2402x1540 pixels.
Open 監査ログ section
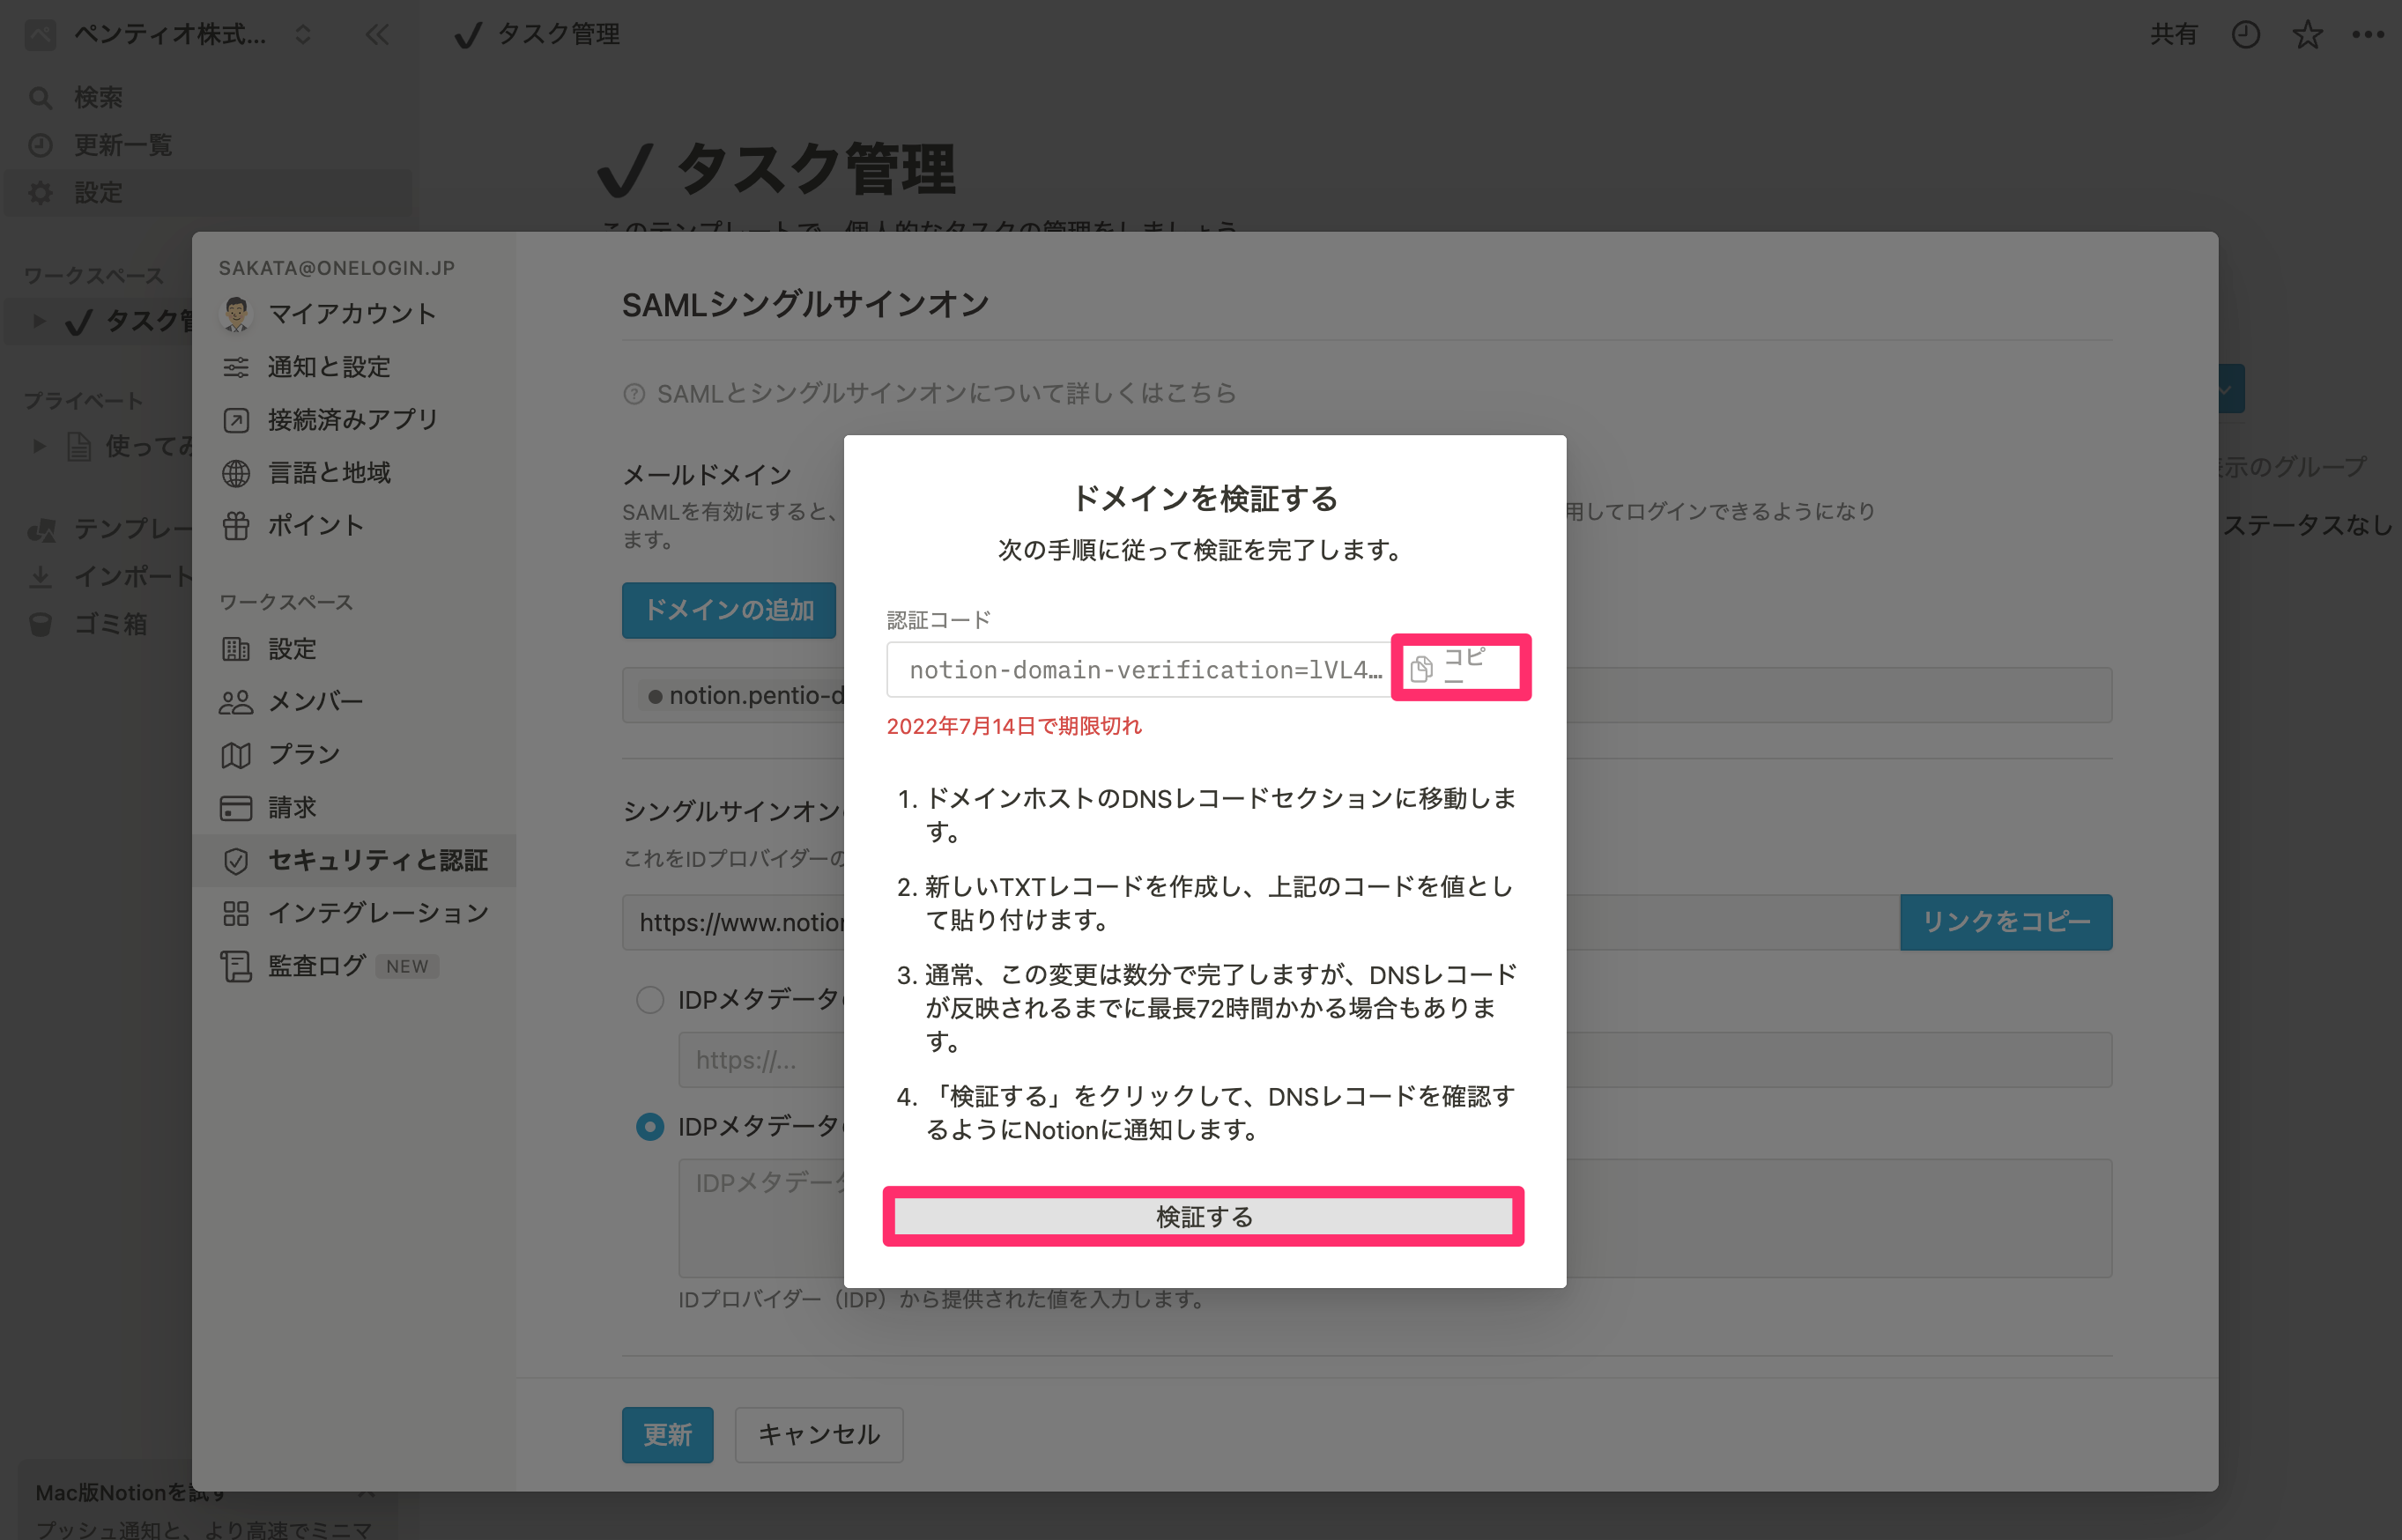point(317,966)
